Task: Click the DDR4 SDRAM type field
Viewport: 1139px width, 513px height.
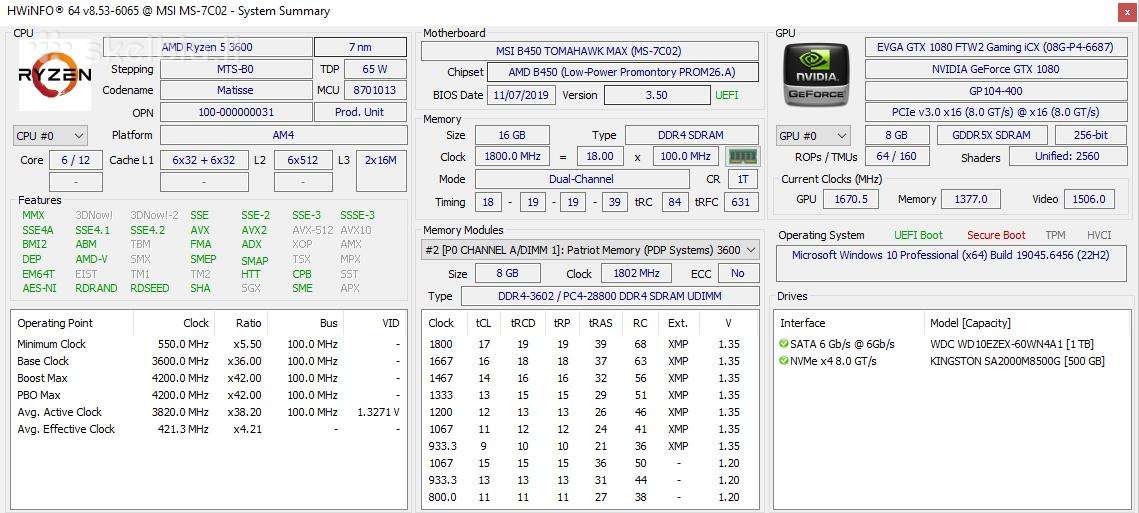Action: (692, 135)
